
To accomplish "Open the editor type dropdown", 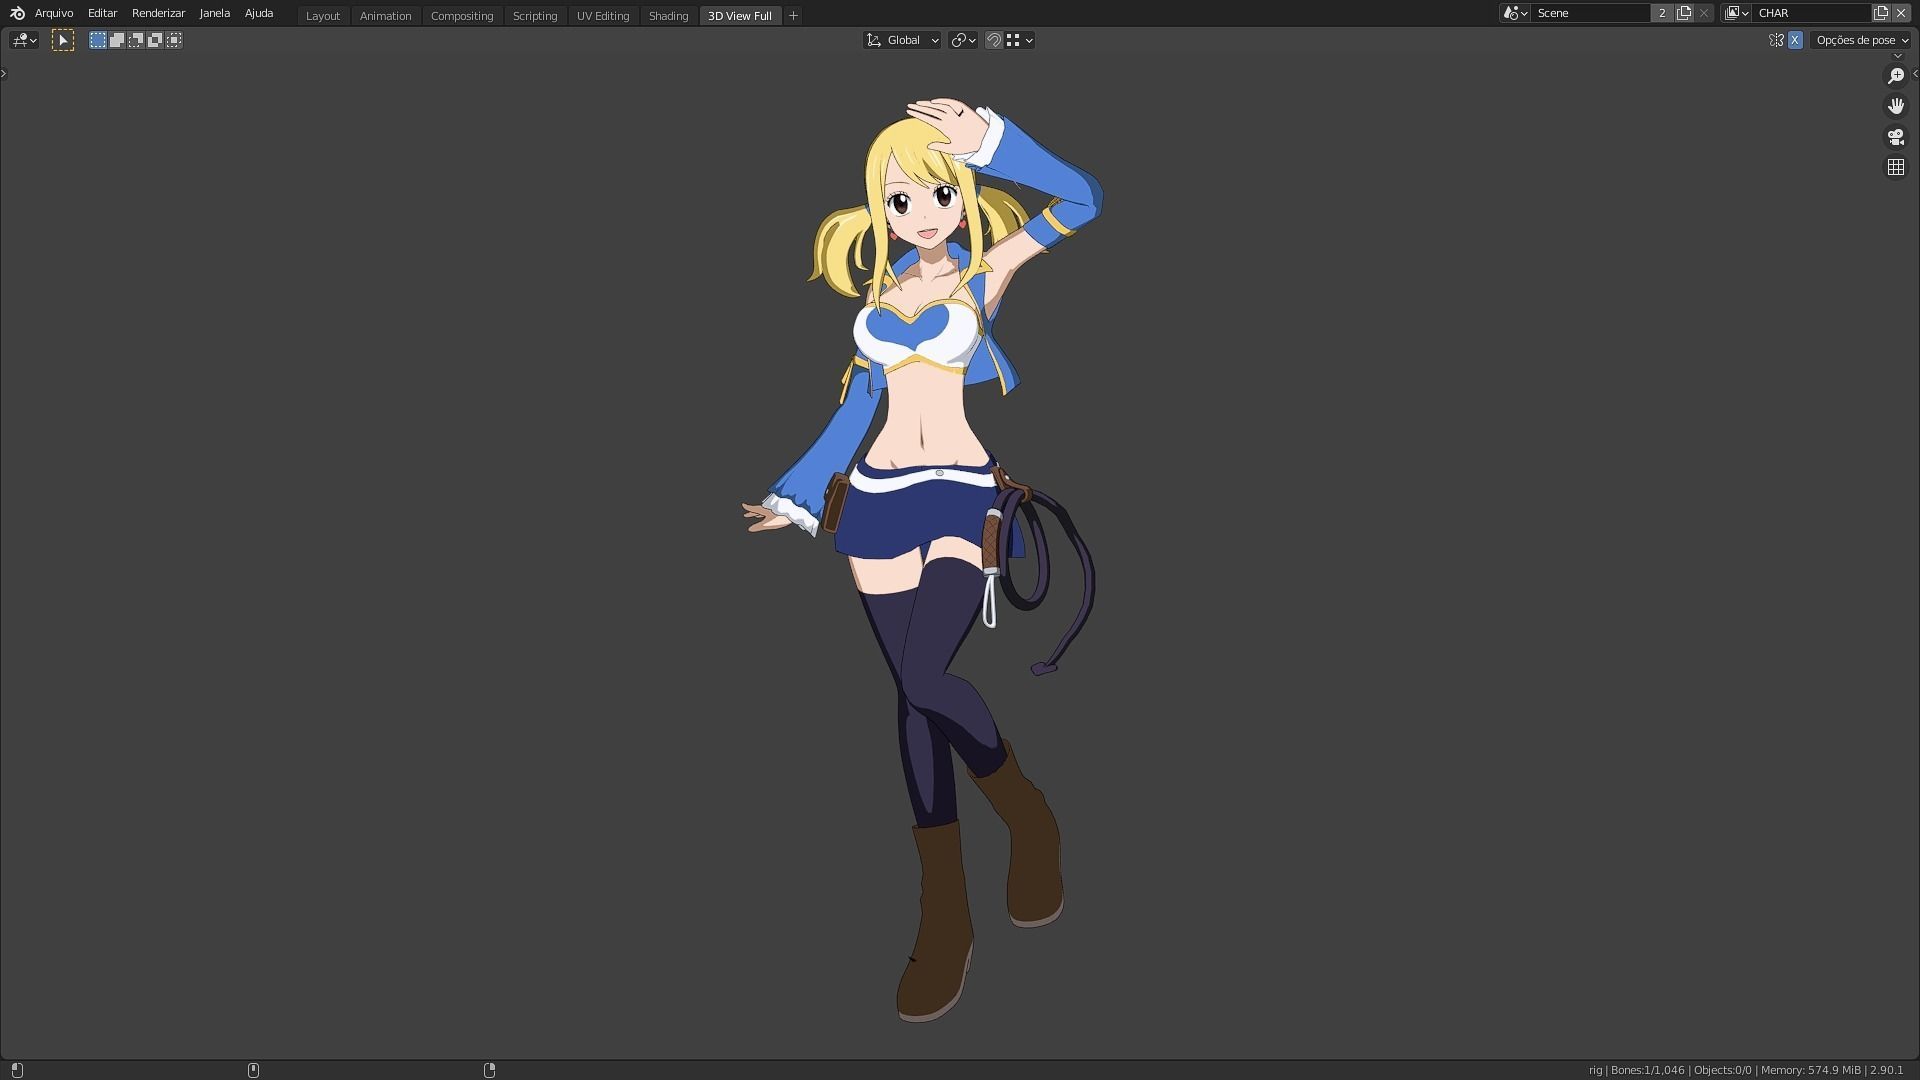I will [24, 40].
